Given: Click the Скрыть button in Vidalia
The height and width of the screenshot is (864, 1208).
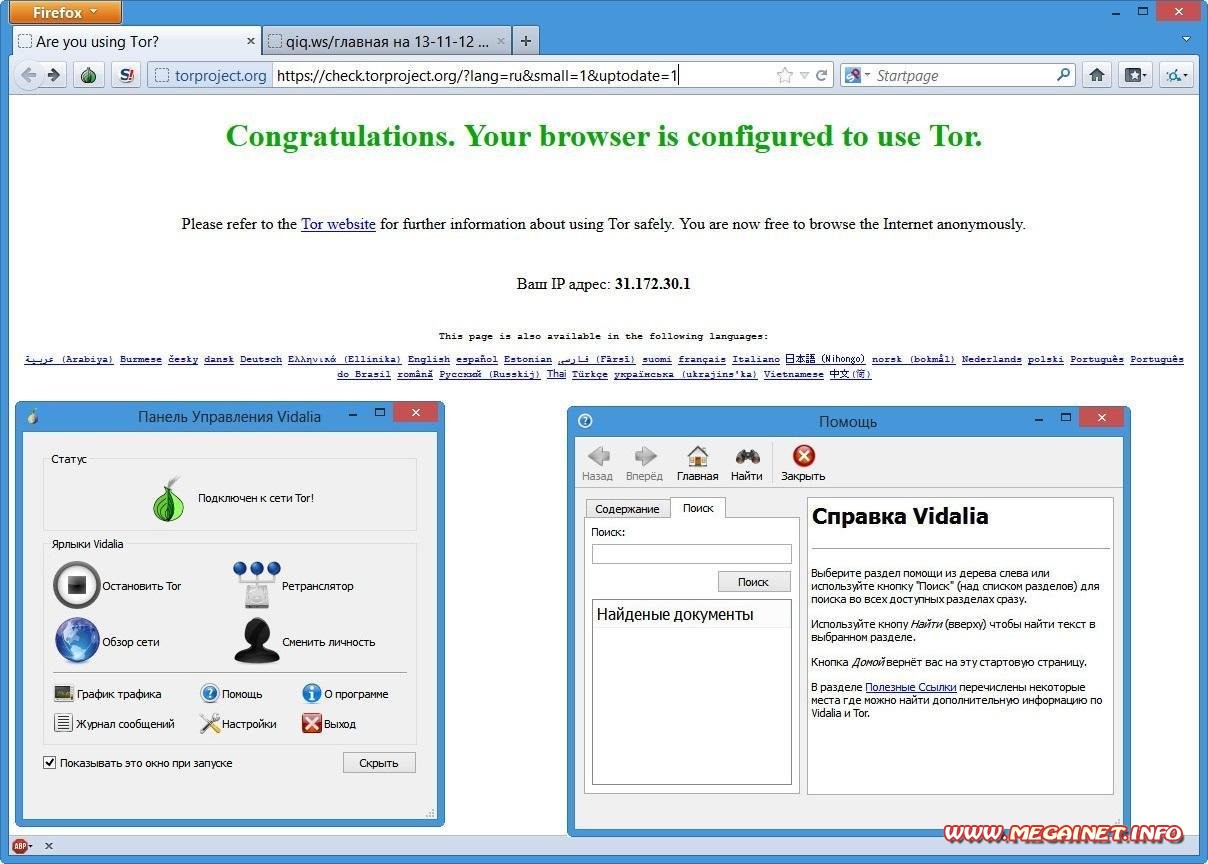Looking at the screenshot, I should pos(379,763).
